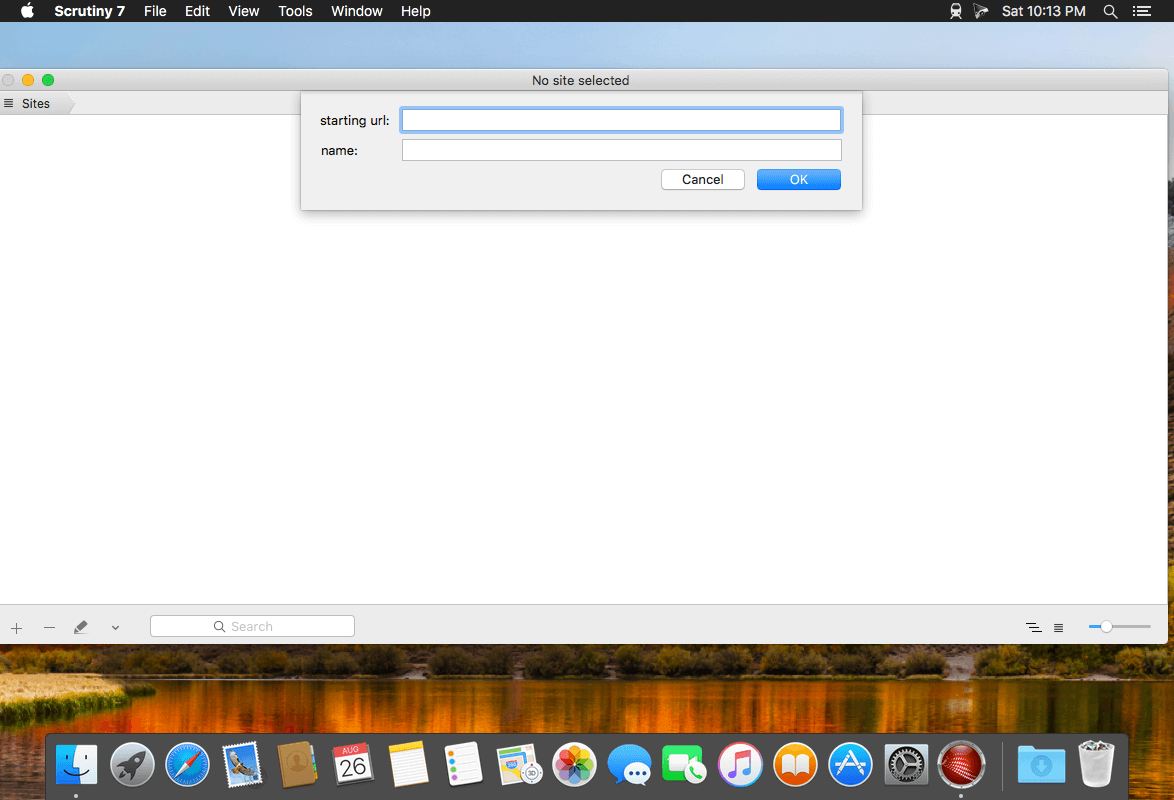Launch Safari from the Dock
Viewport: 1174px width, 800px height.
187,764
